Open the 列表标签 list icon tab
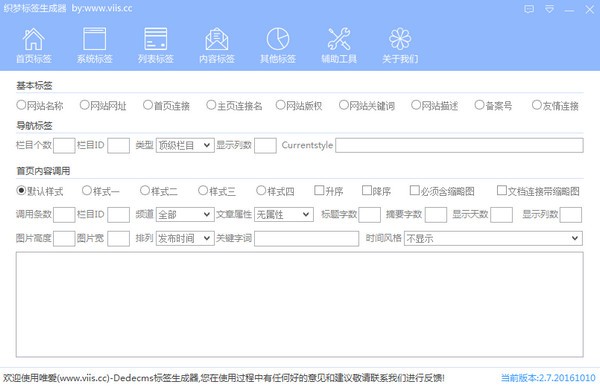600x388 pixels. 156,45
